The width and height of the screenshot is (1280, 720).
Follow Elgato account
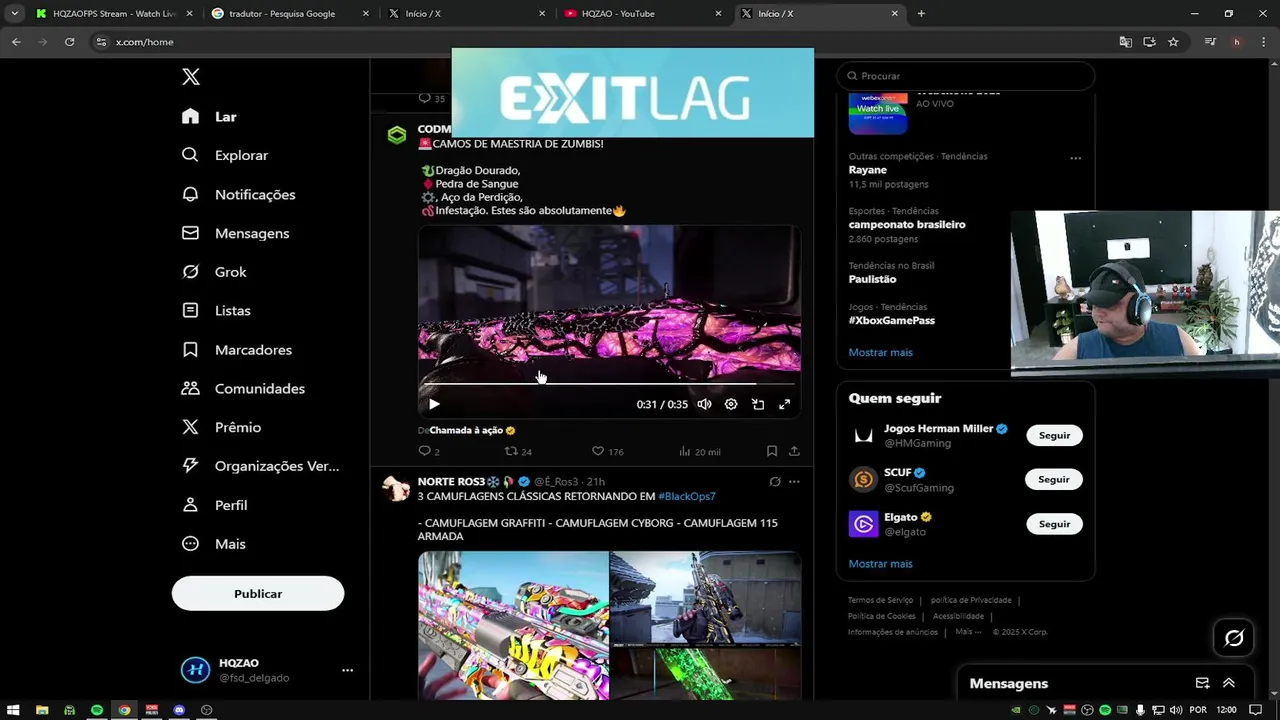[x=1054, y=524]
